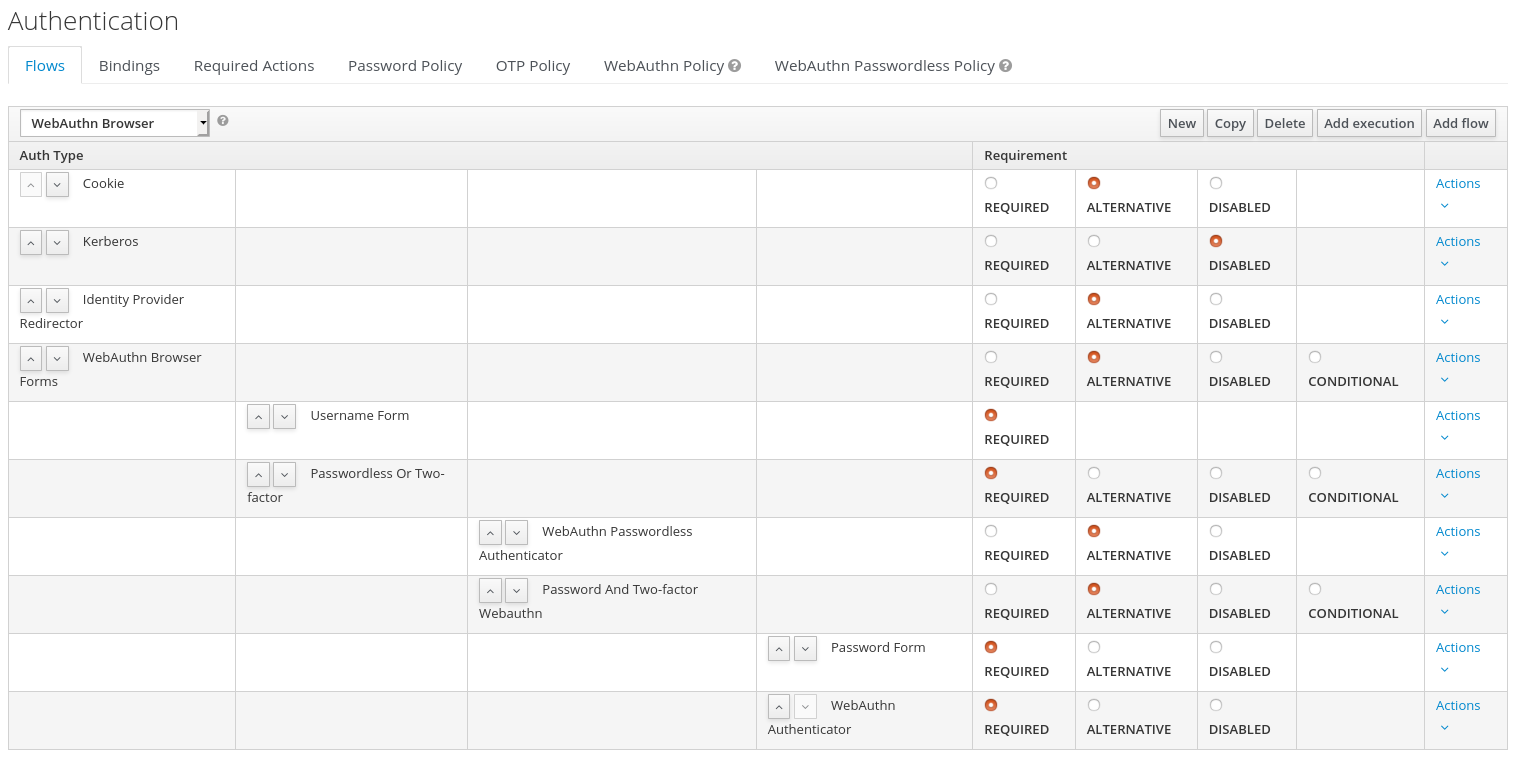Move Username Form down
The height and width of the screenshot is (765, 1521).
pos(285,416)
